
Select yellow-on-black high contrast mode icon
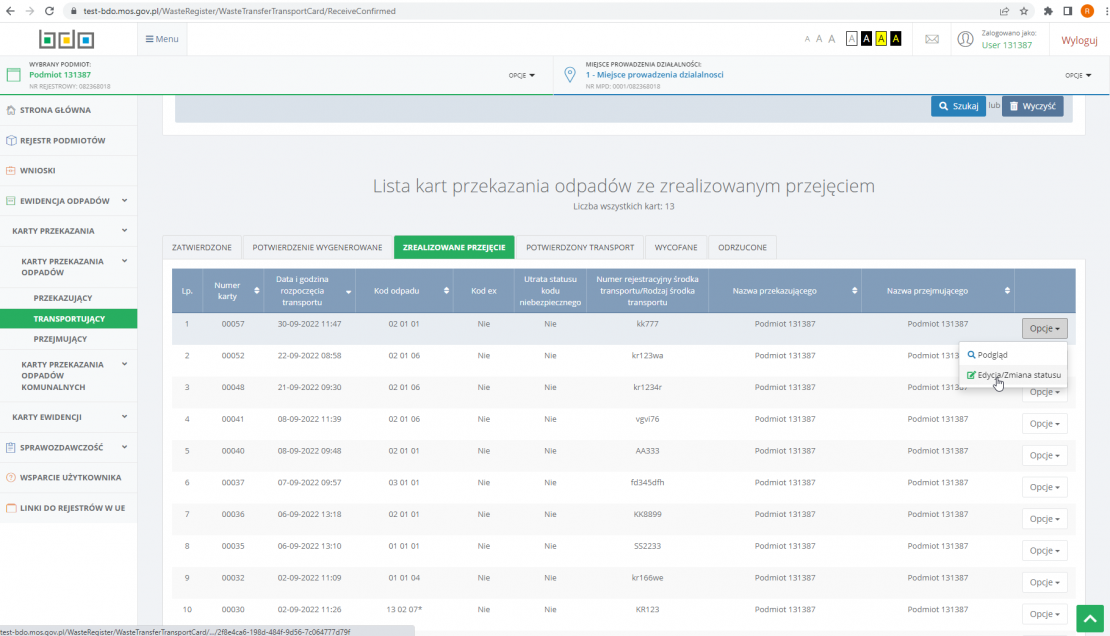click(x=895, y=39)
